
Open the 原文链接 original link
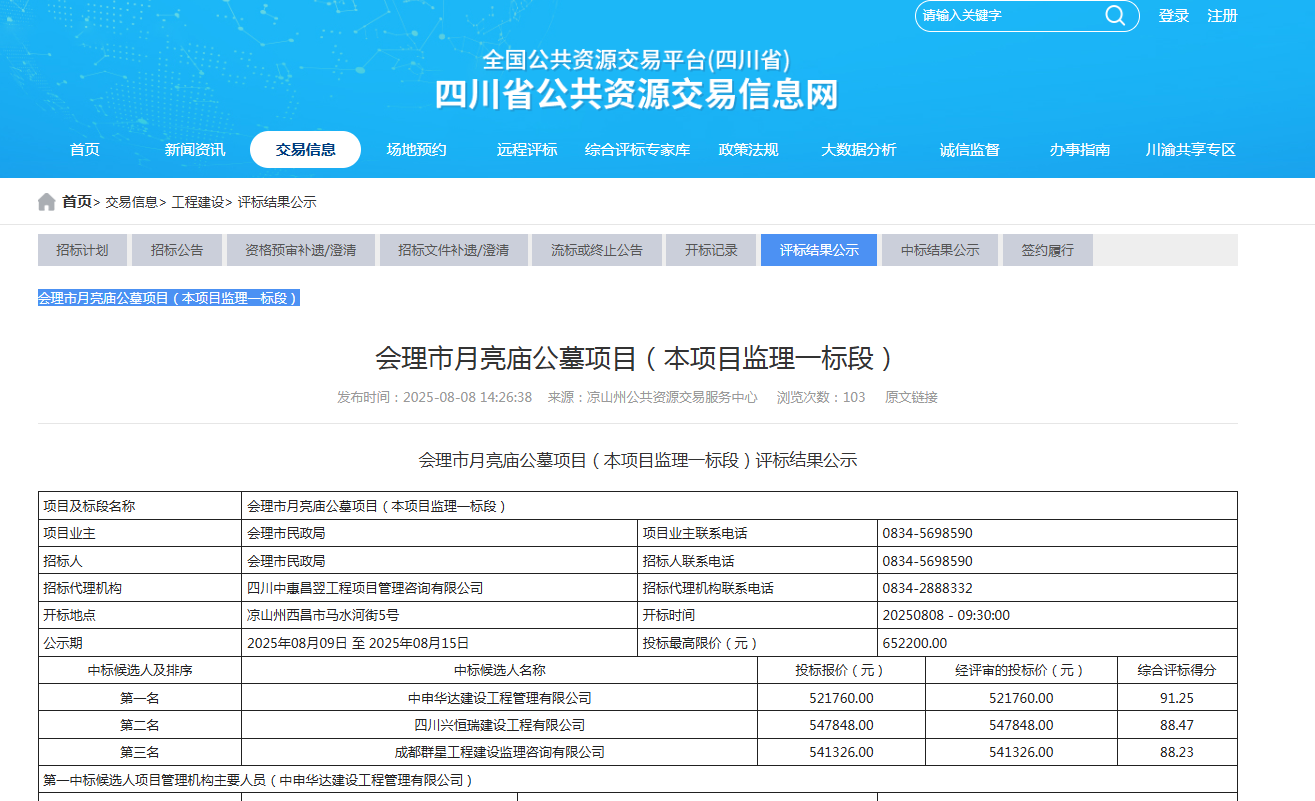(x=911, y=397)
